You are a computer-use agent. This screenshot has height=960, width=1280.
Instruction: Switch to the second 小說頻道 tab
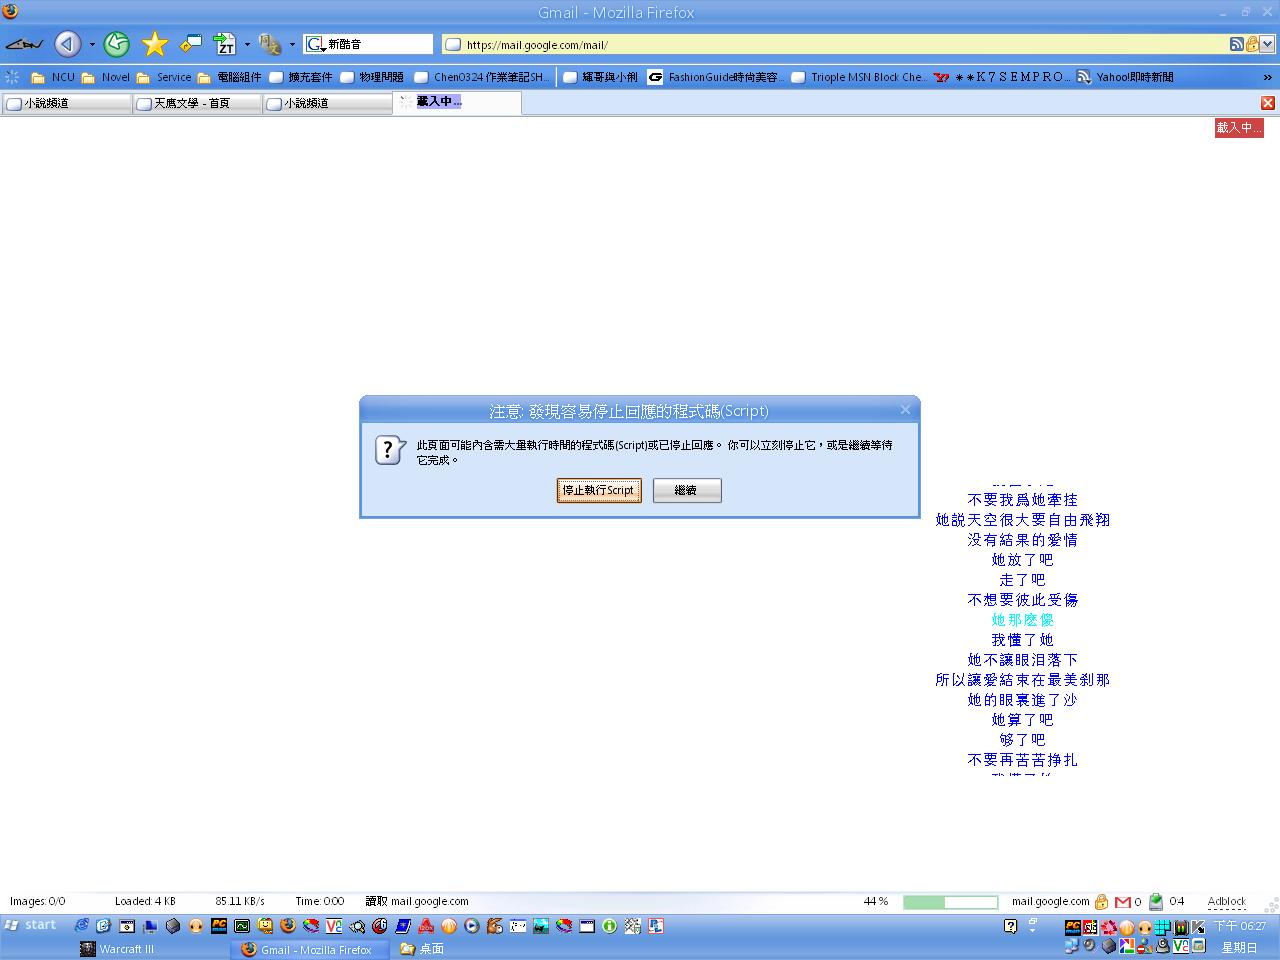tap(327, 103)
